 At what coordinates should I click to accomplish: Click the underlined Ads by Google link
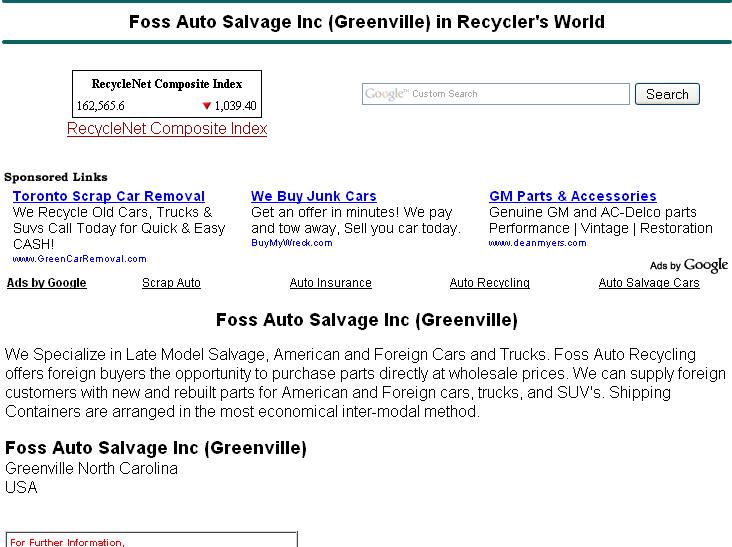click(47, 283)
